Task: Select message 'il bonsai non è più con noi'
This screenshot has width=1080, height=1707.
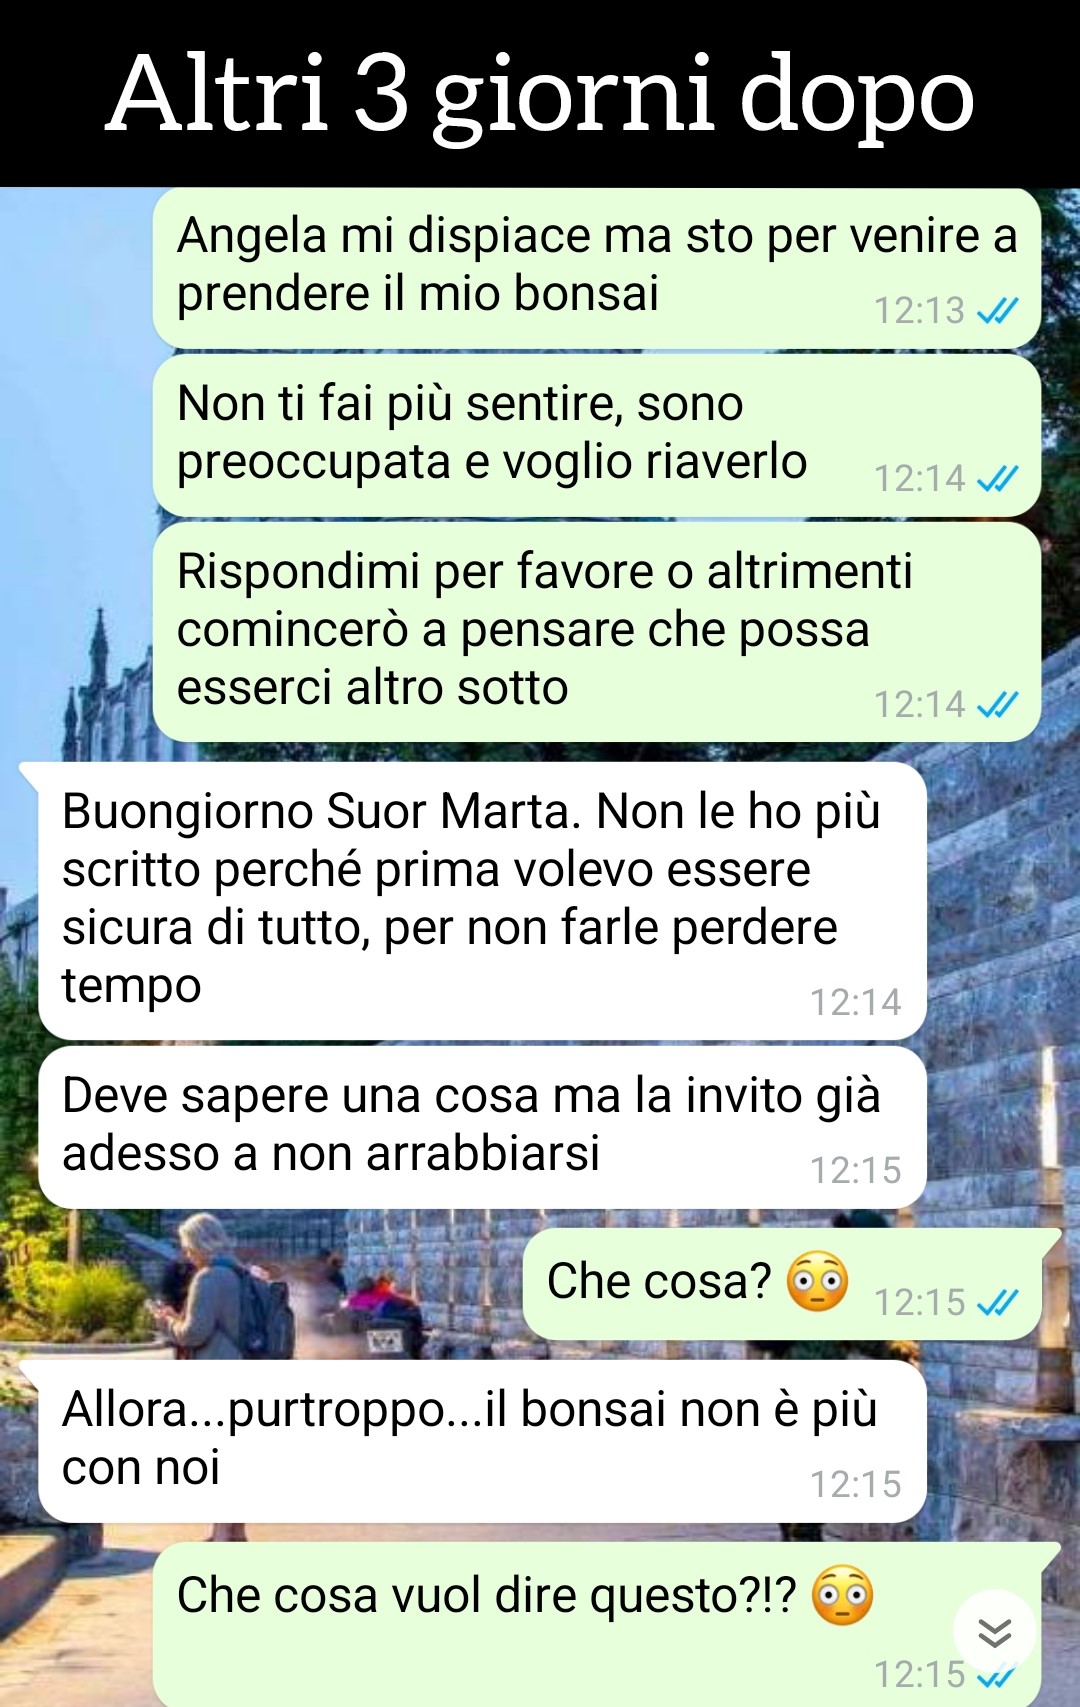Action: 482,1441
